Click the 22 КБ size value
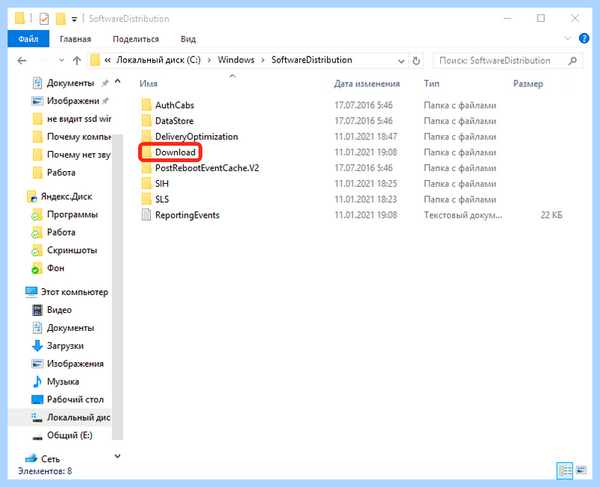600x487 pixels. [x=551, y=215]
